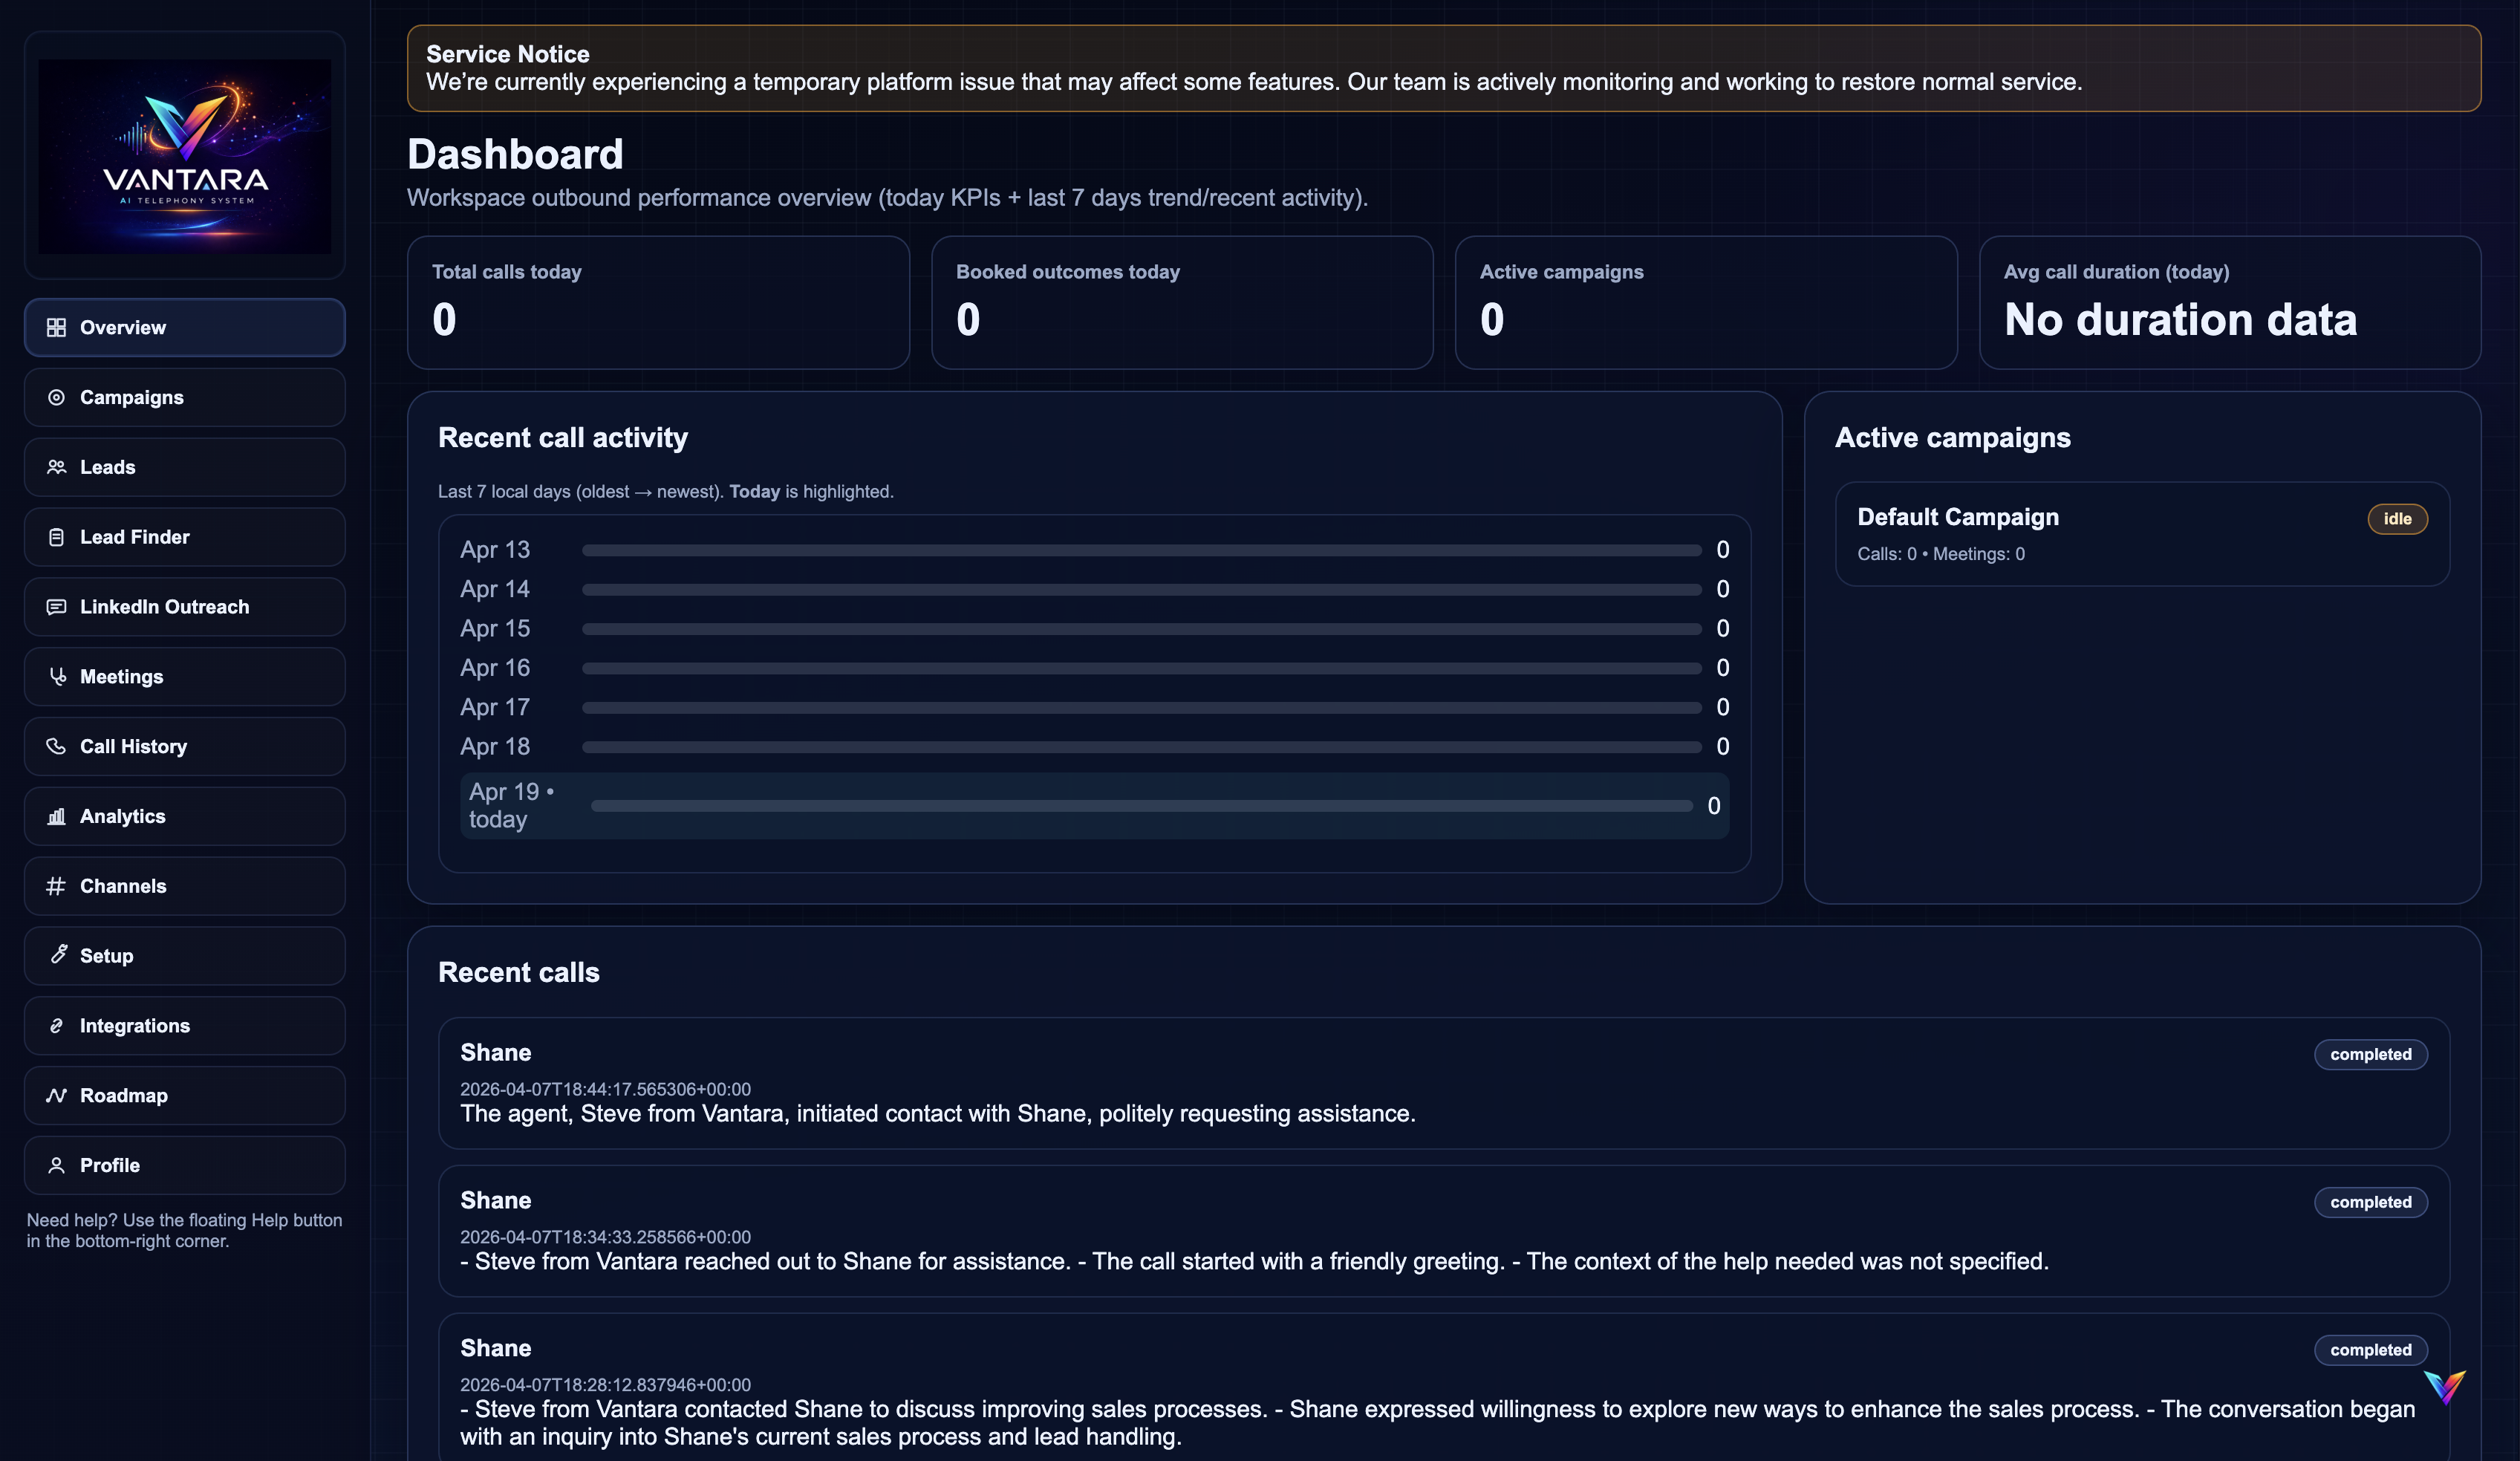Image resolution: width=2520 pixels, height=1461 pixels.
Task: Click the Leads people icon
Action: pos(56,467)
